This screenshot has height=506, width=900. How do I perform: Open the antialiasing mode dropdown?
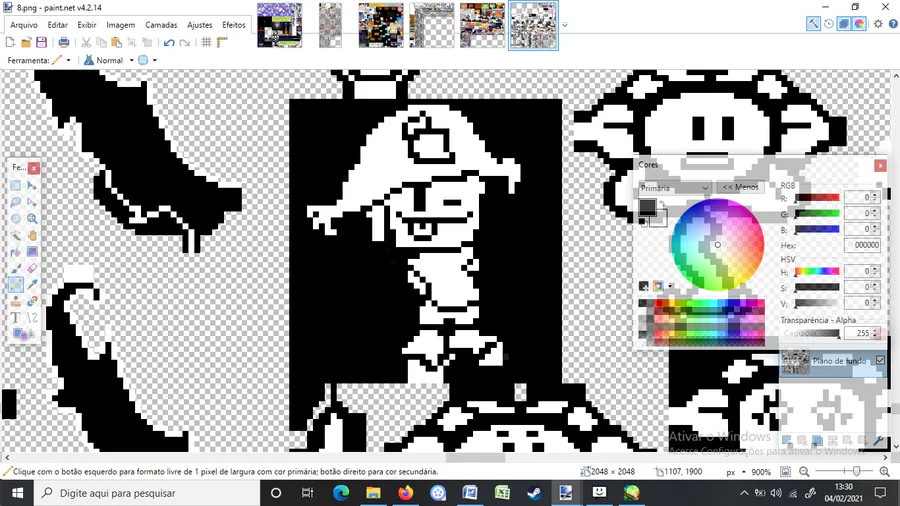click(154, 60)
